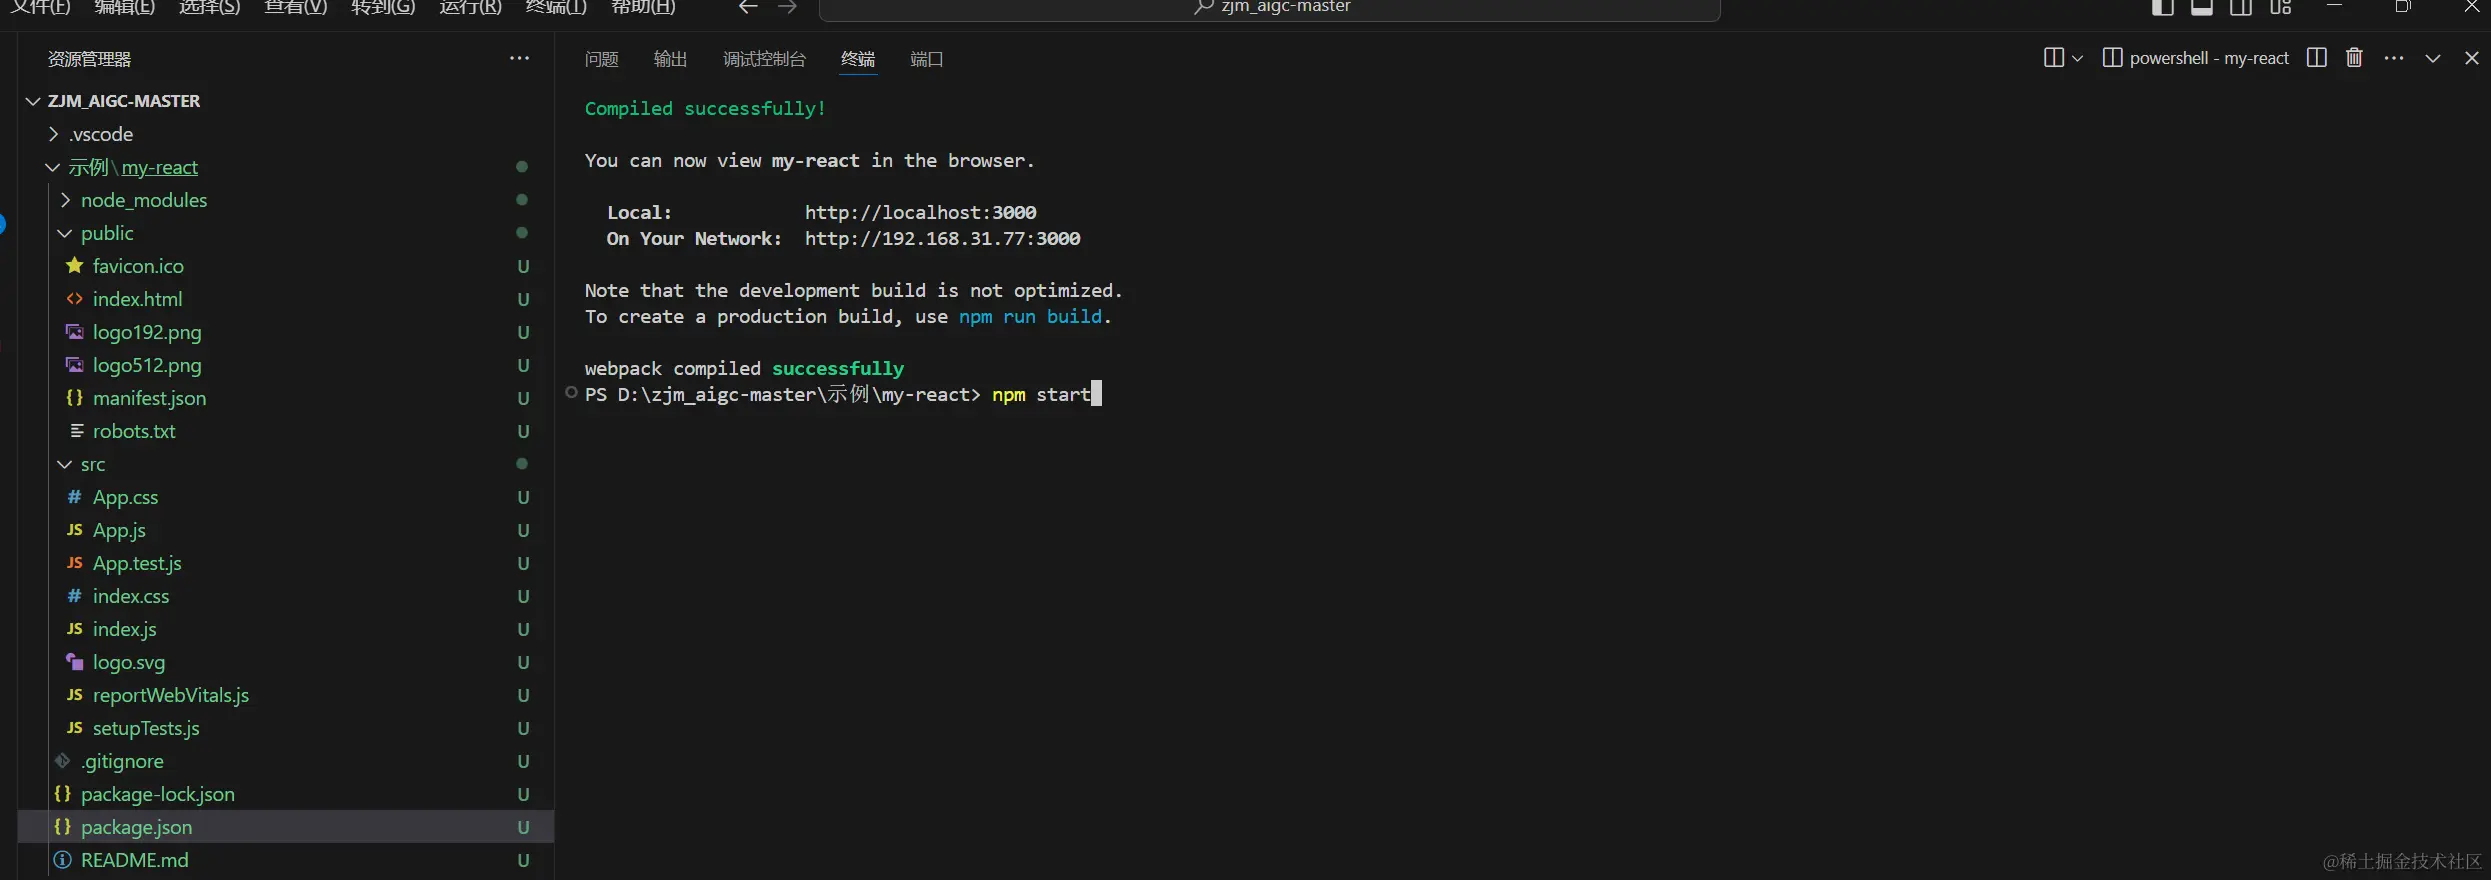Switch to the 调试控制台 tab
The width and height of the screenshot is (2491, 880).
coord(764,59)
